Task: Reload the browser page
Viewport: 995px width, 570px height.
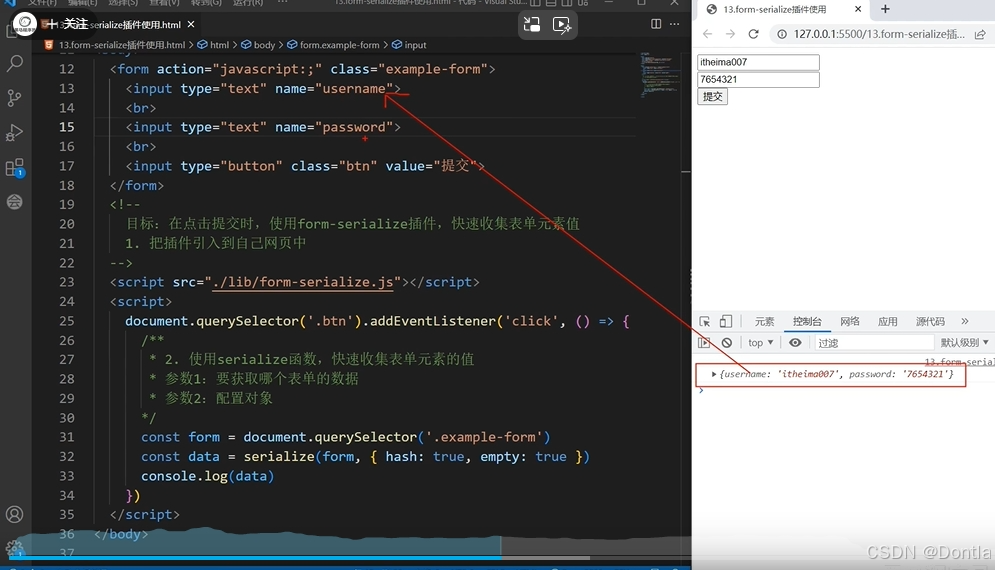Action: pyautogui.click(x=754, y=34)
